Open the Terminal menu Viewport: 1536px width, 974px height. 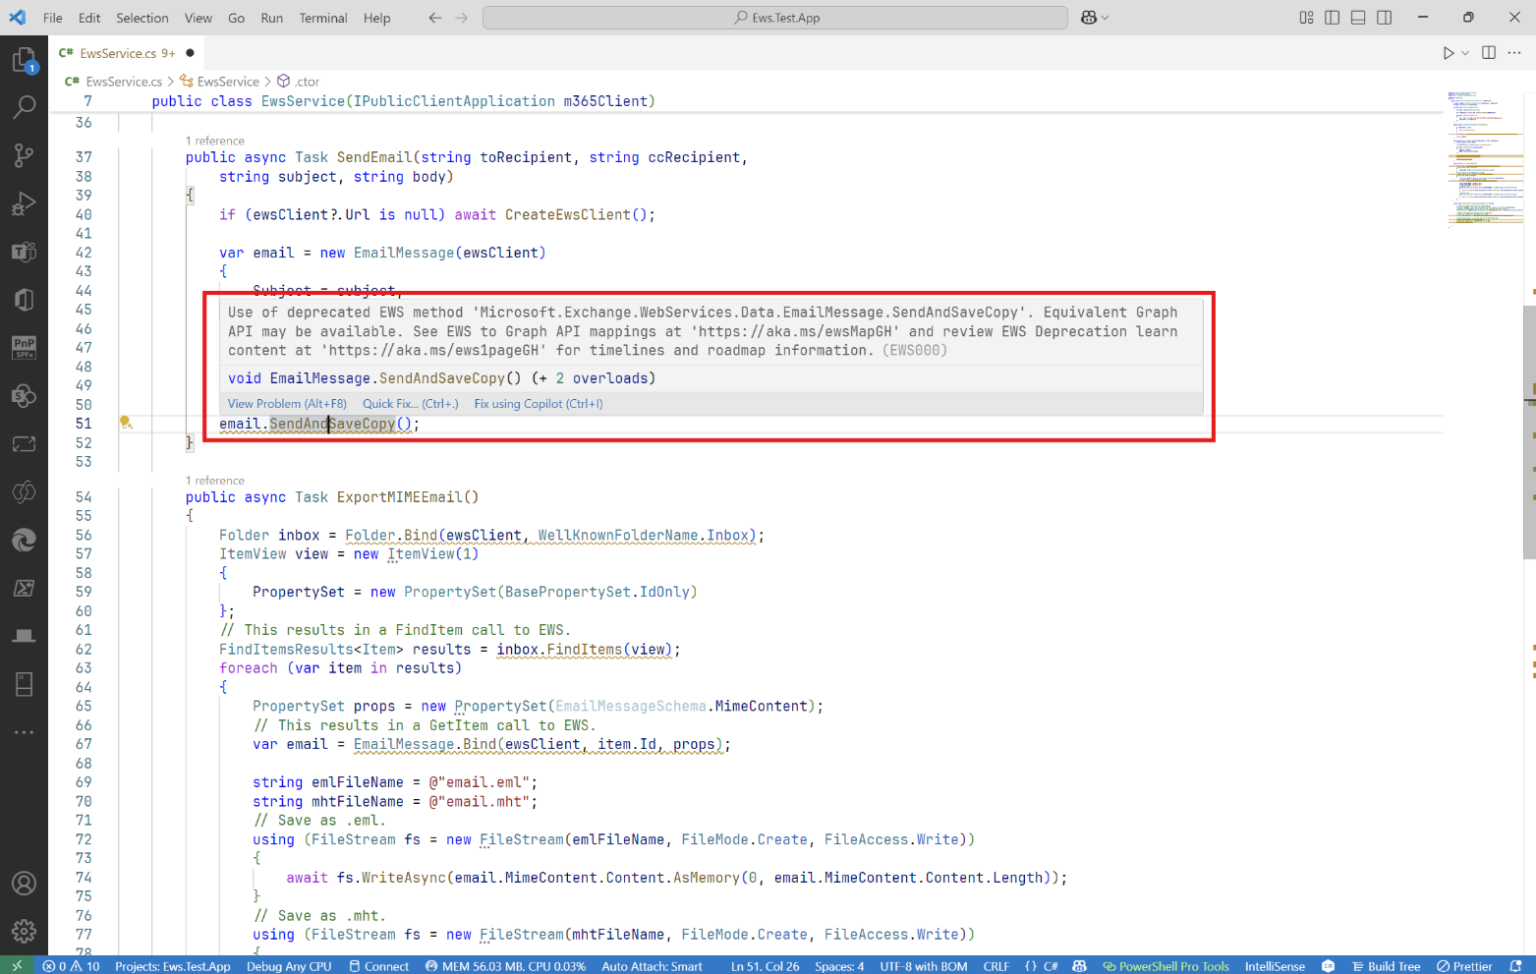tap(321, 17)
